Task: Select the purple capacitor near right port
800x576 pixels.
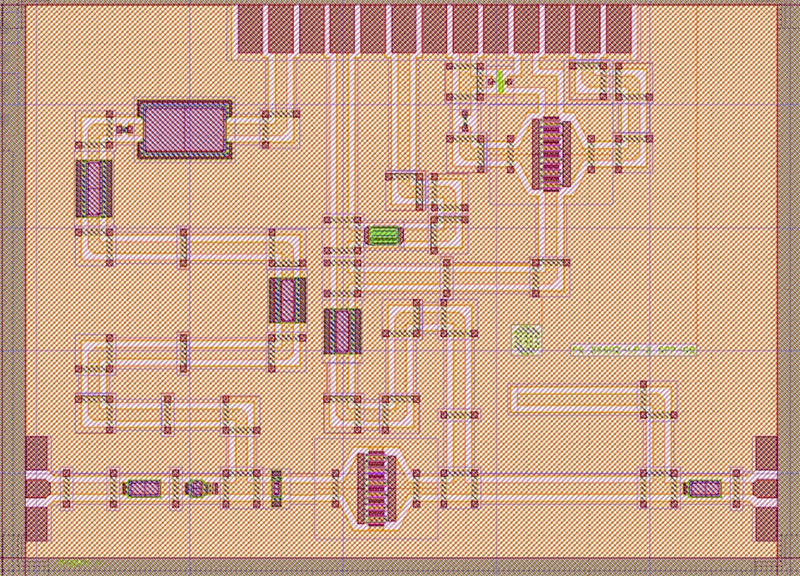Action: [704, 488]
